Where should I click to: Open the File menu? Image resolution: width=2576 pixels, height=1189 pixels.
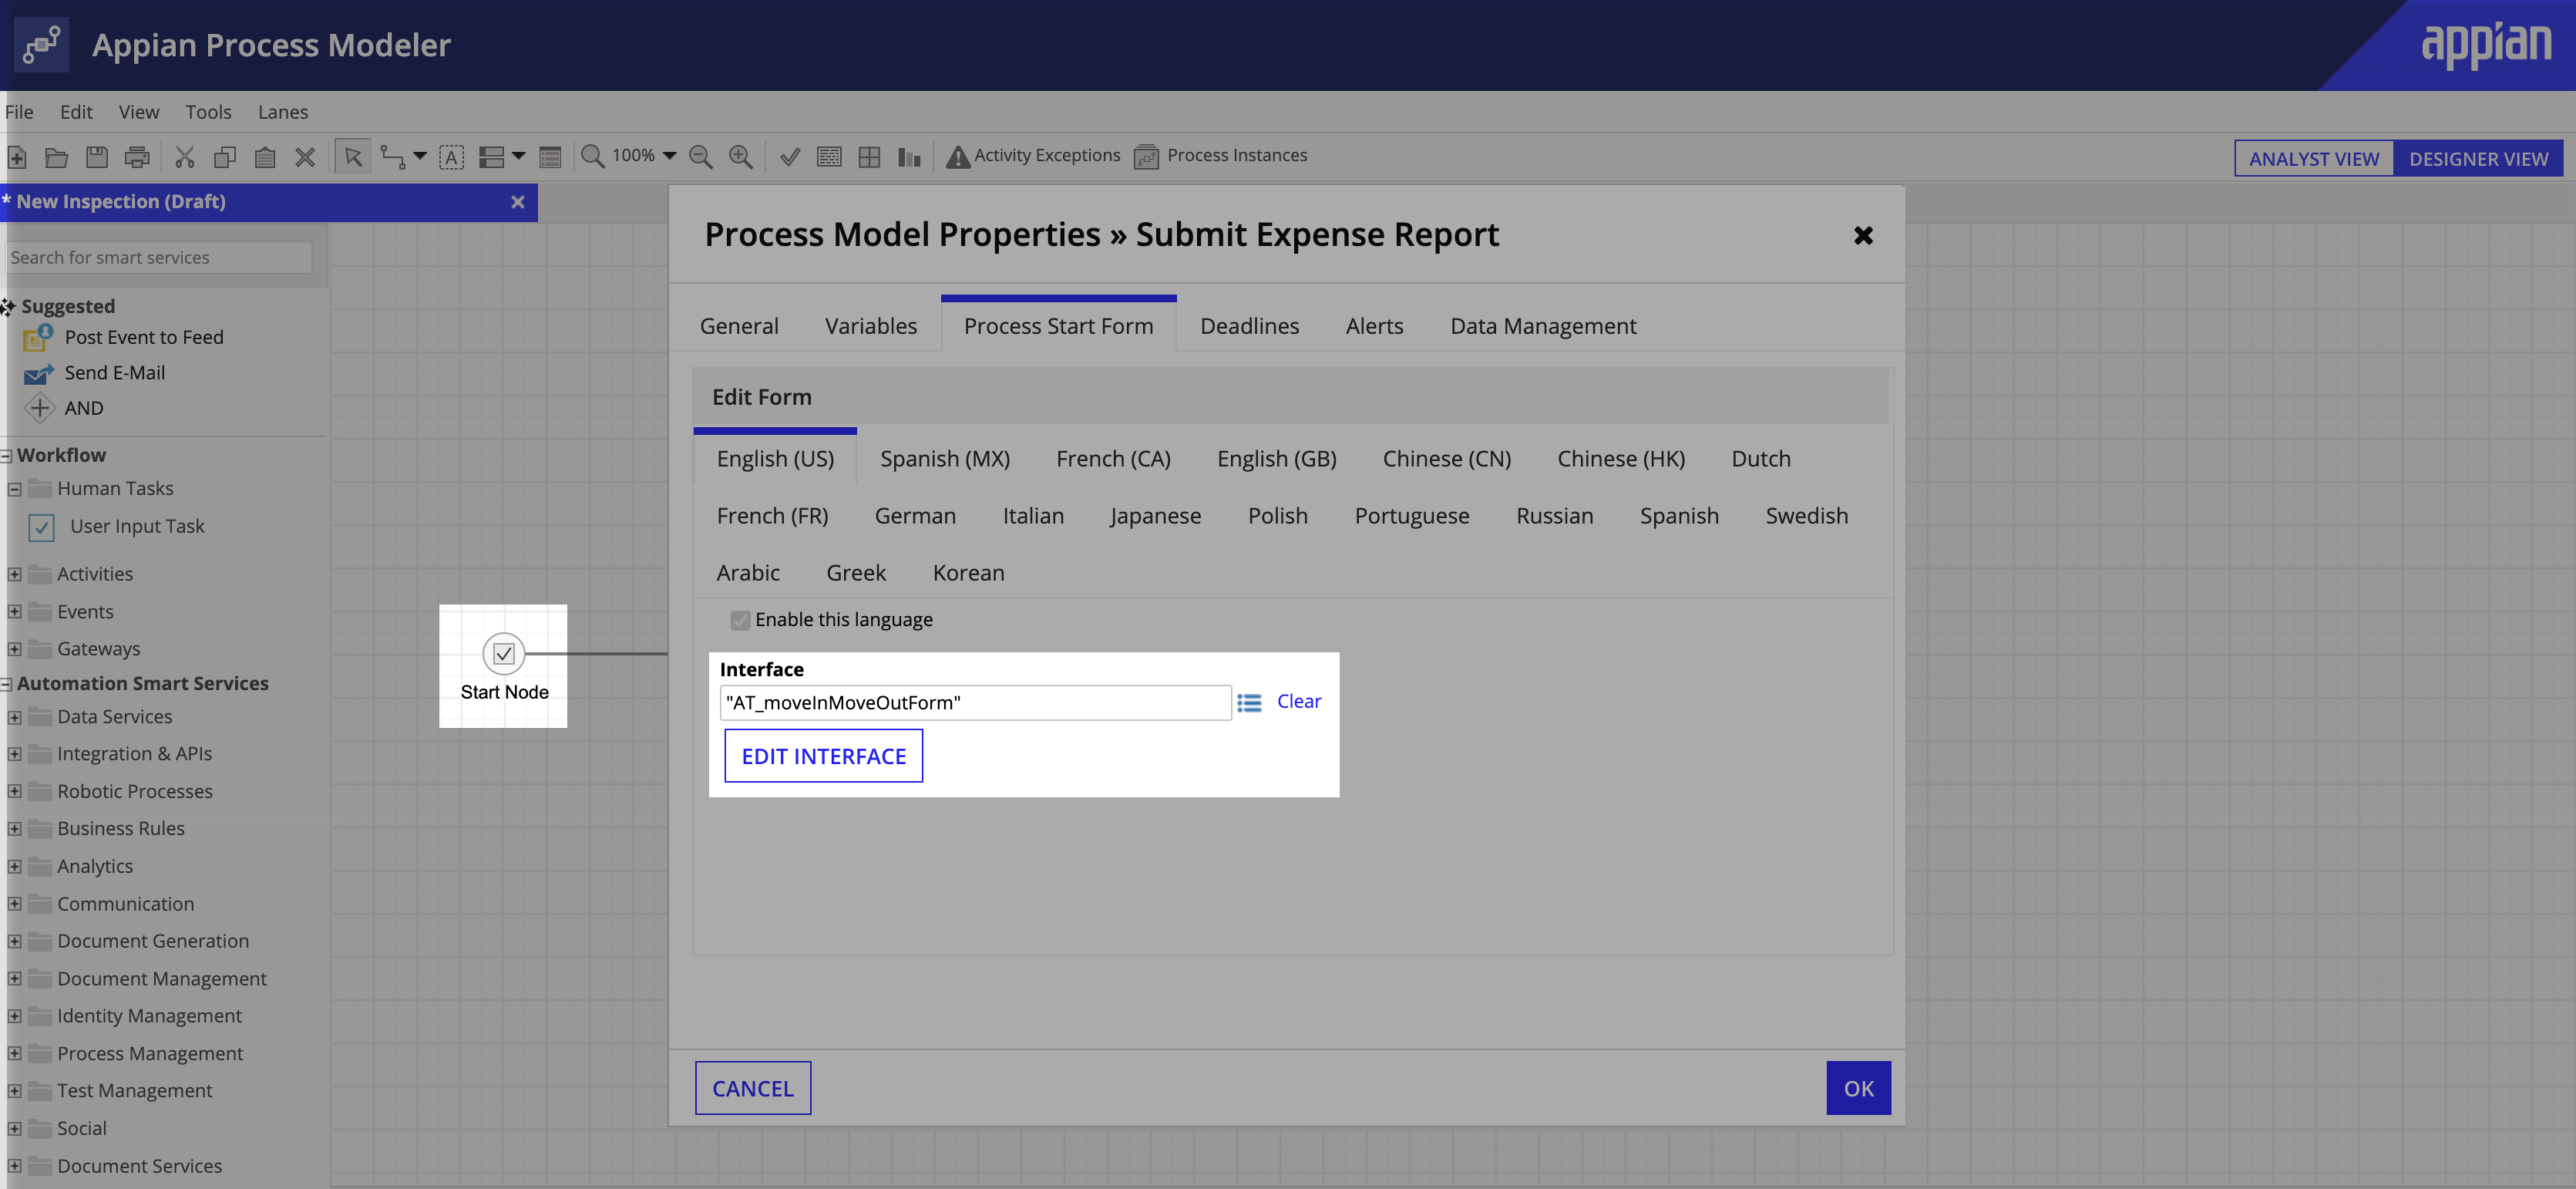(19, 112)
